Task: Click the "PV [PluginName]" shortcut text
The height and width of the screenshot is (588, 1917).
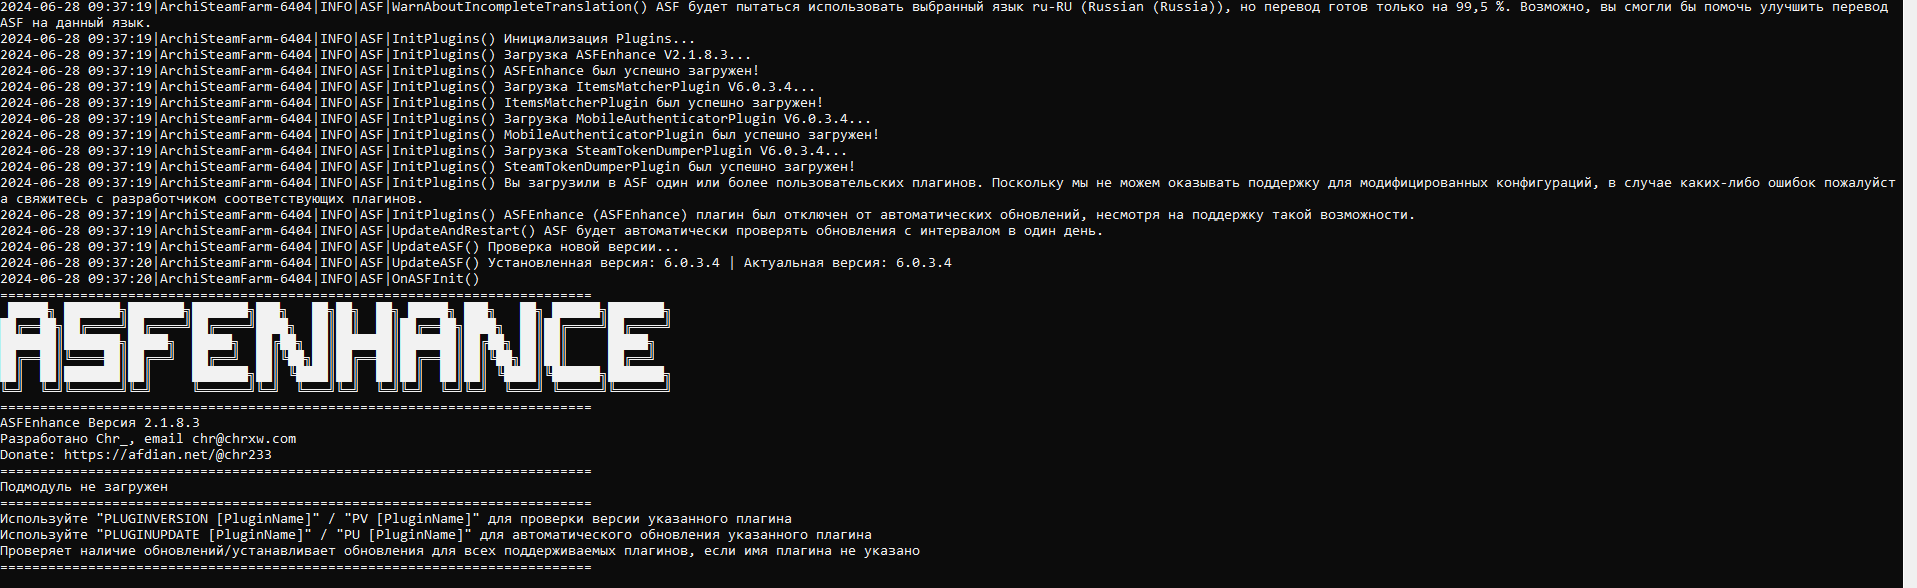Action: 408,519
